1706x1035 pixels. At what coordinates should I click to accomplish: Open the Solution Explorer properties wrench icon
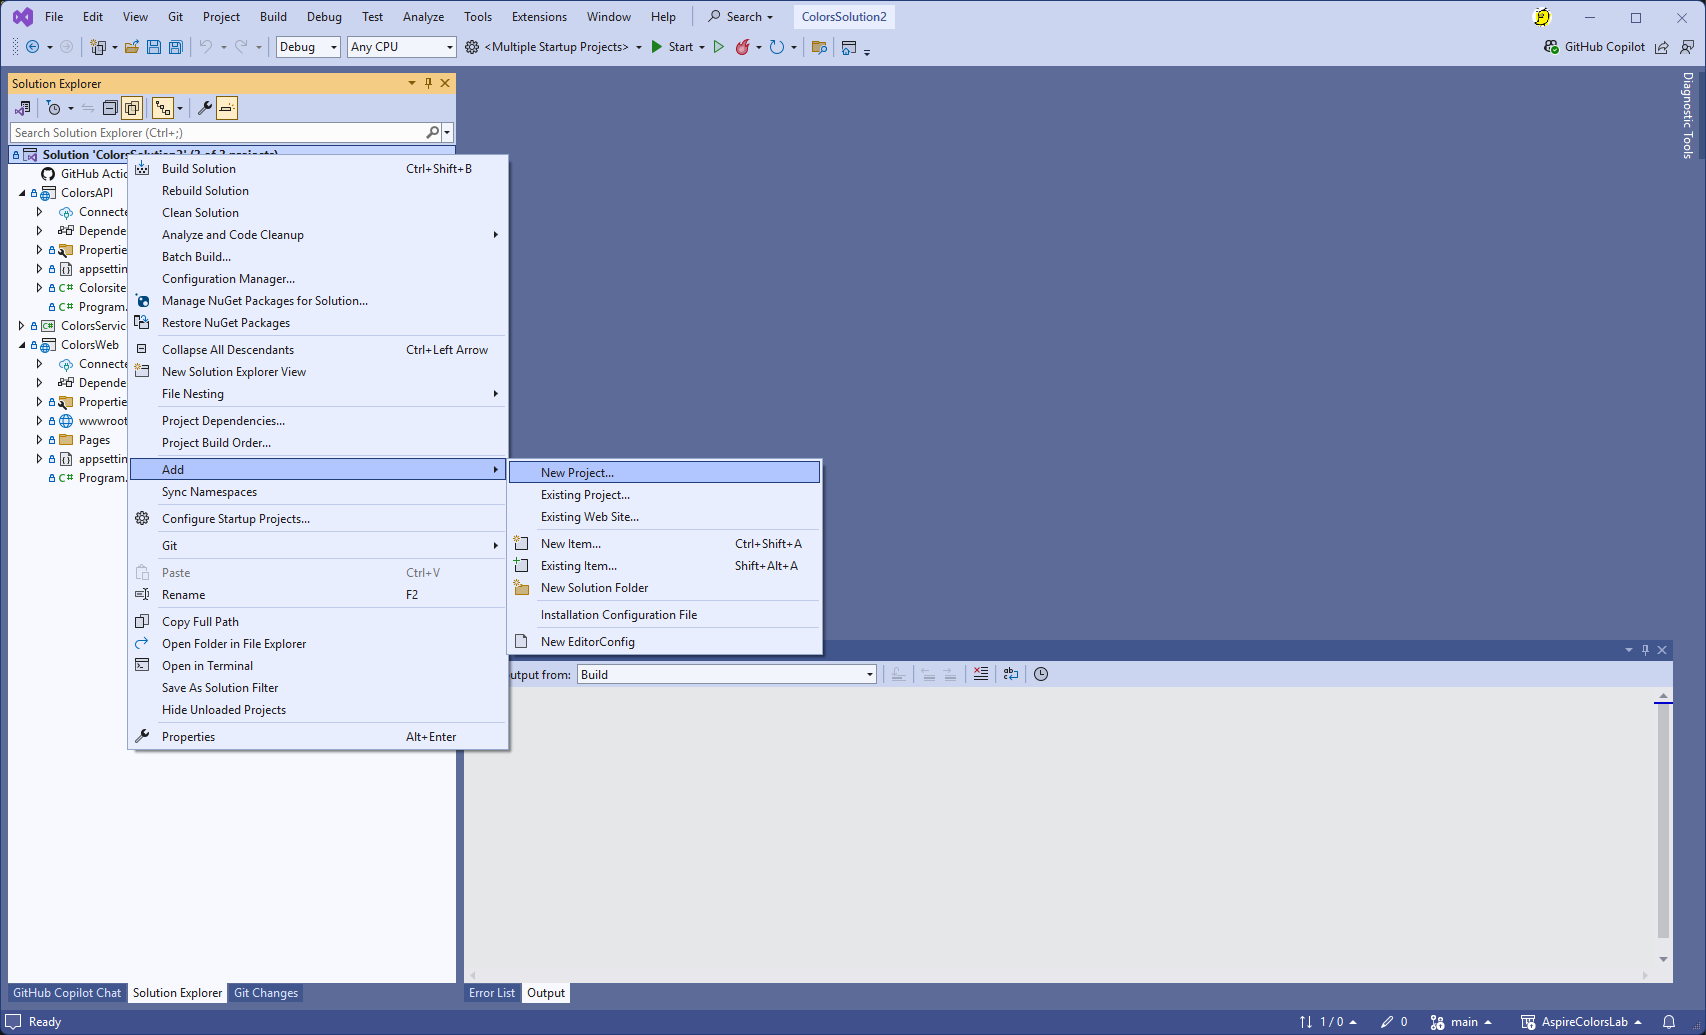[205, 108]
